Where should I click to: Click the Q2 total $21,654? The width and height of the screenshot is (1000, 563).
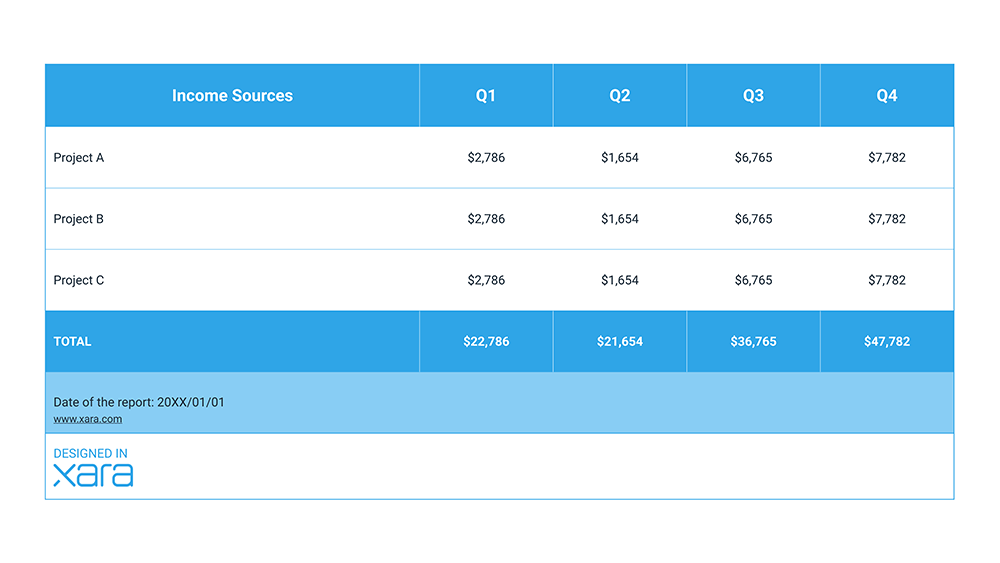point(620,342)
